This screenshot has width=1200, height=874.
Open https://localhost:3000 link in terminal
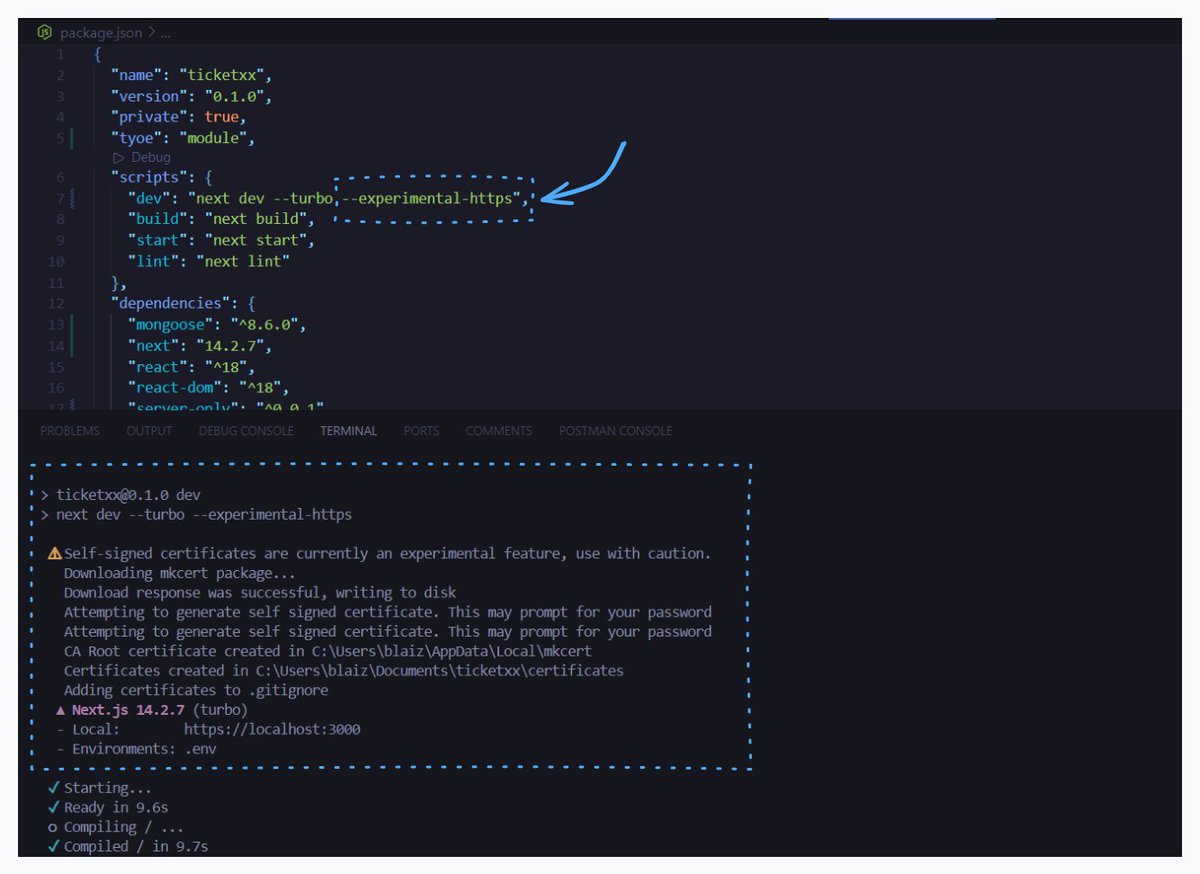pyautogui.click(x=272, y=730)
